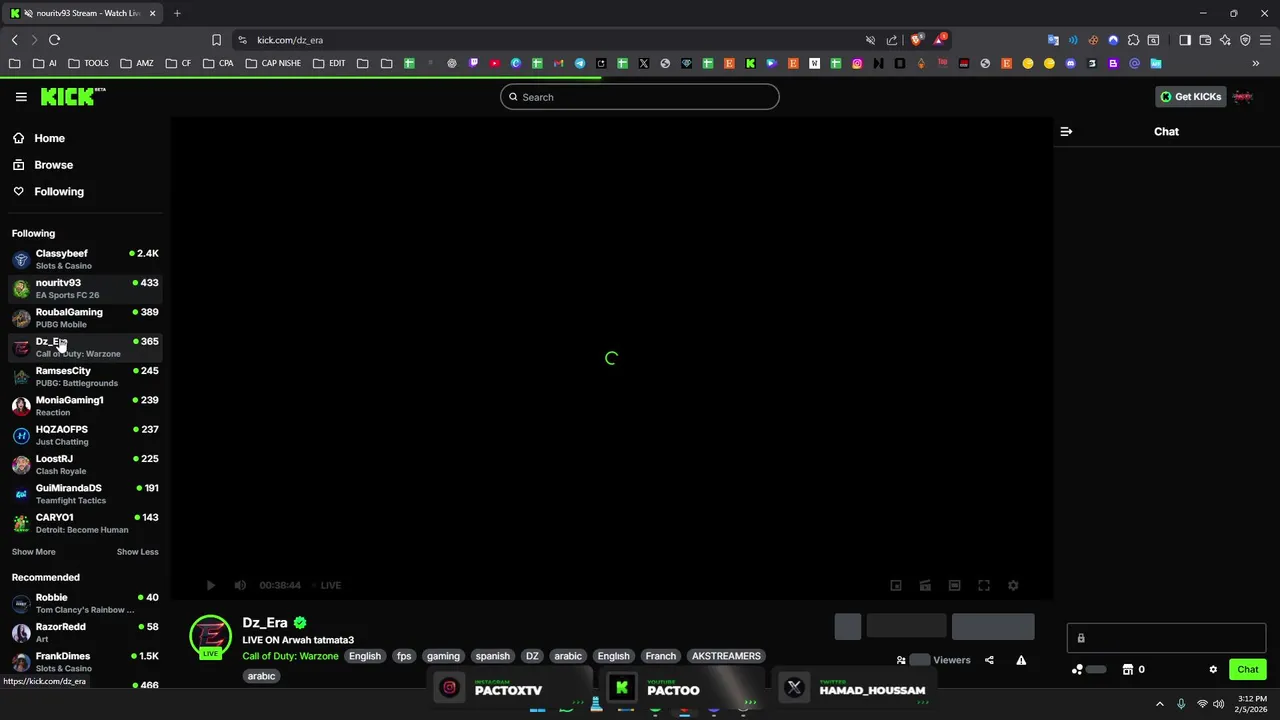This screenshot has width=1280, height=720.
Task: Open Call of Duty: Warzone category link
Action: point(290,656)
